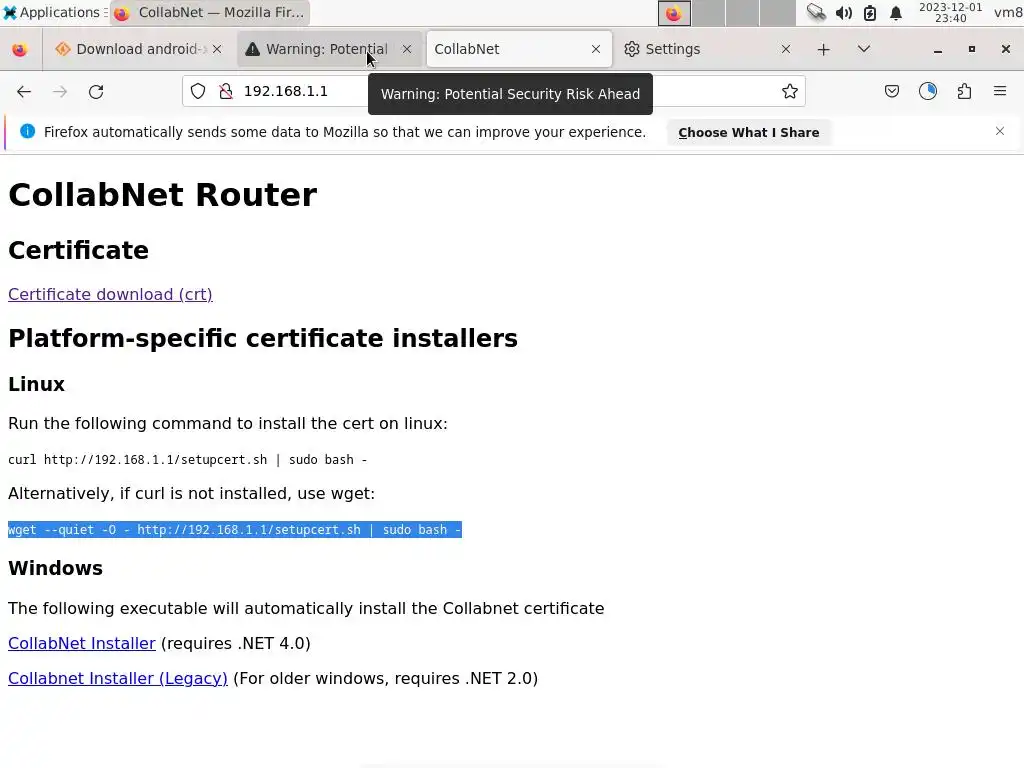Expand the list all tabs chevron

(x=863, y=49)
